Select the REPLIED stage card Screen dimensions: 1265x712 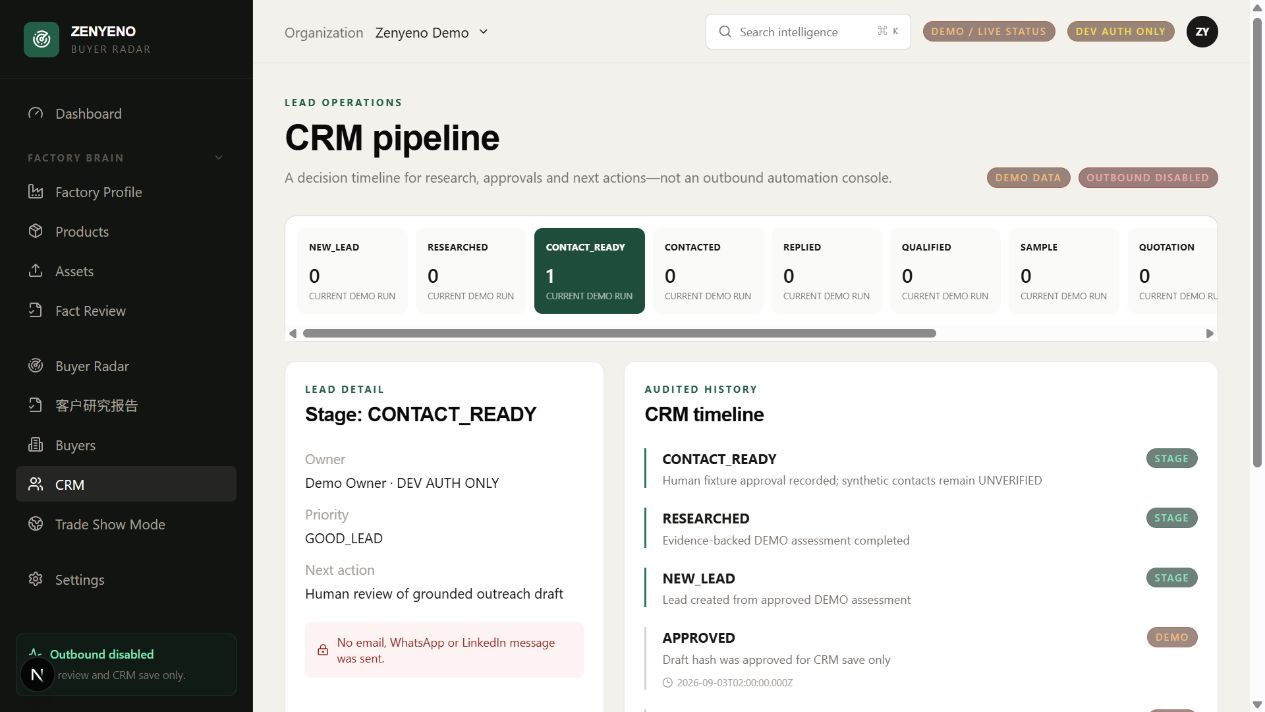point(826,271)
